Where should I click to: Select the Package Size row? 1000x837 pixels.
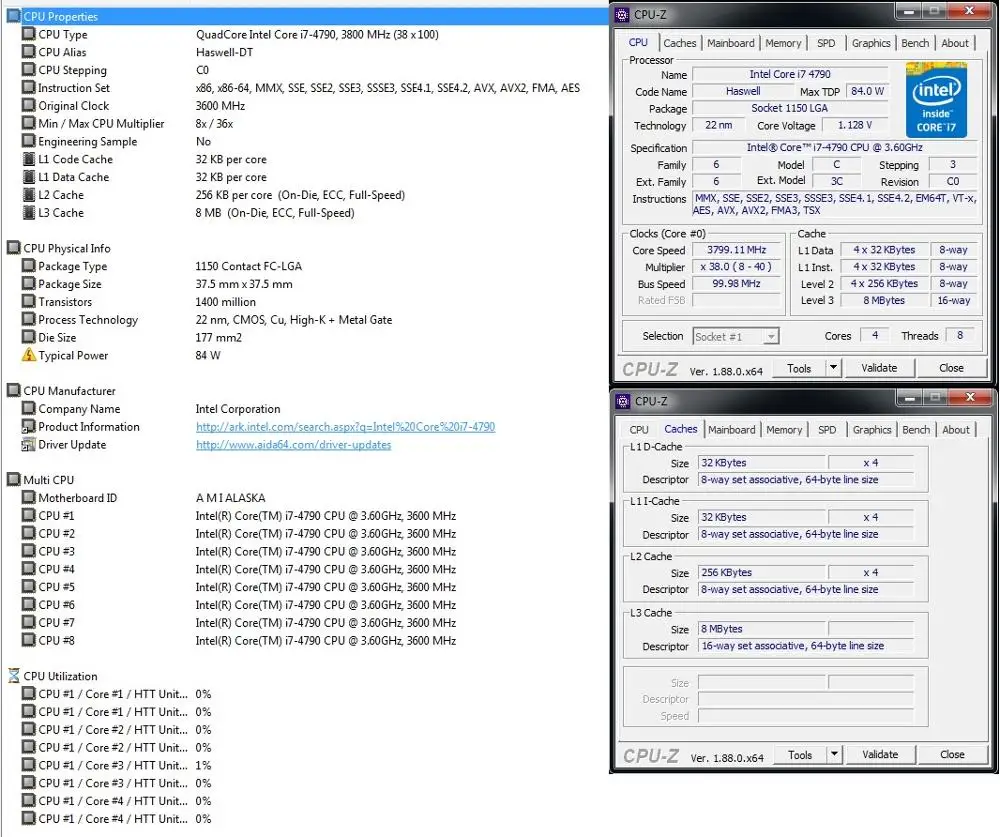[x=306, y=284]
